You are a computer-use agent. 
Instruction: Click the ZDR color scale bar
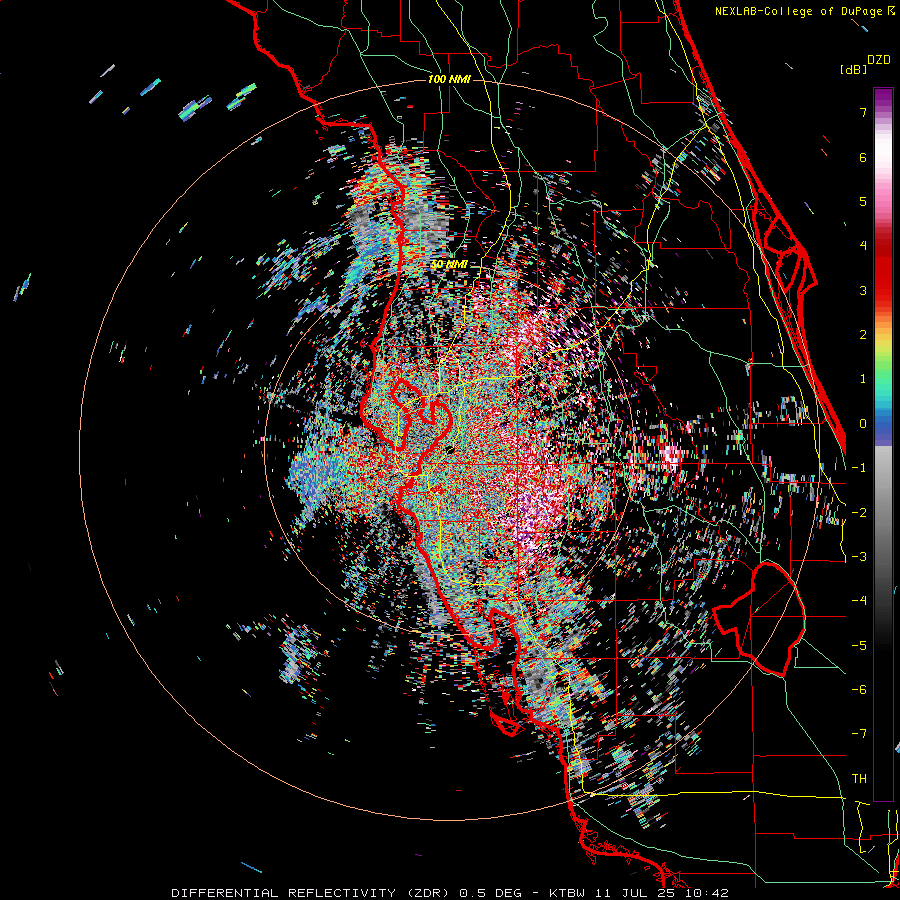click(x=883, y=444)
